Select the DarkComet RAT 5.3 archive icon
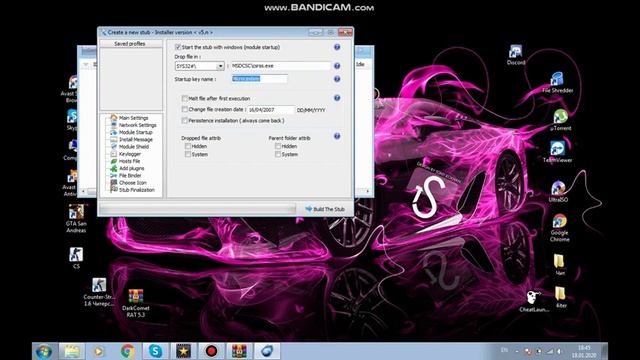The height and width of the screenshot is (360, 640). tap(136, 303)
